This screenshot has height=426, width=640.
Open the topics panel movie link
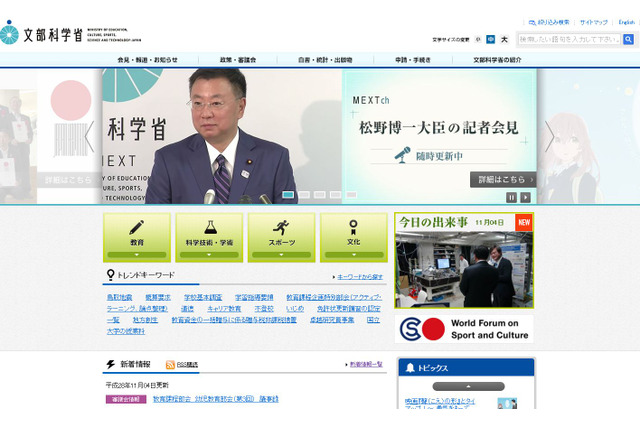[440, 404]
